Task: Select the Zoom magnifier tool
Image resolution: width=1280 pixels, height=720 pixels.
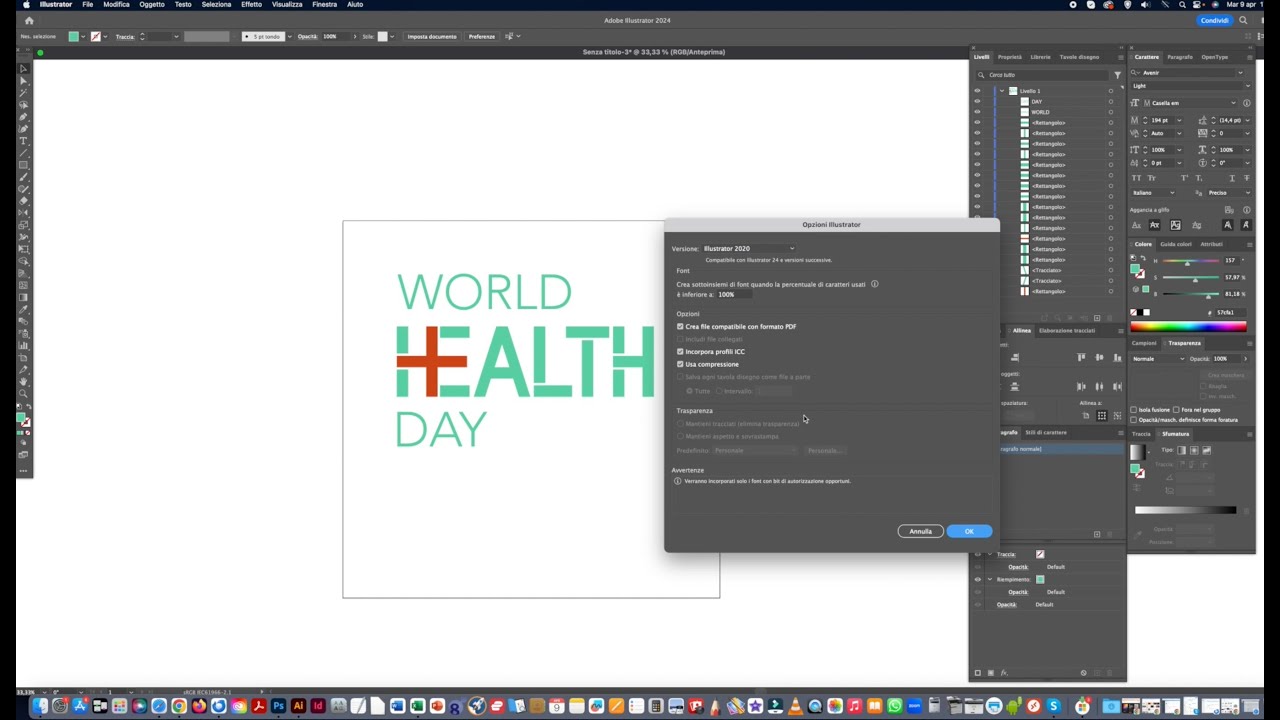Action: pos(24,393)
